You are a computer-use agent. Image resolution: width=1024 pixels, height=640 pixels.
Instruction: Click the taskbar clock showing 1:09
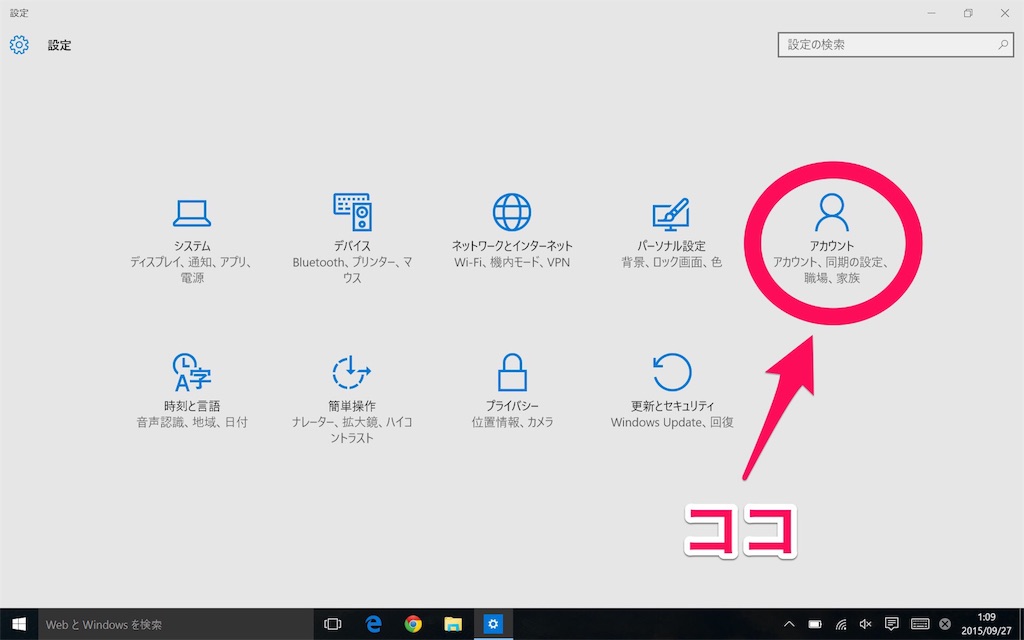986,624
